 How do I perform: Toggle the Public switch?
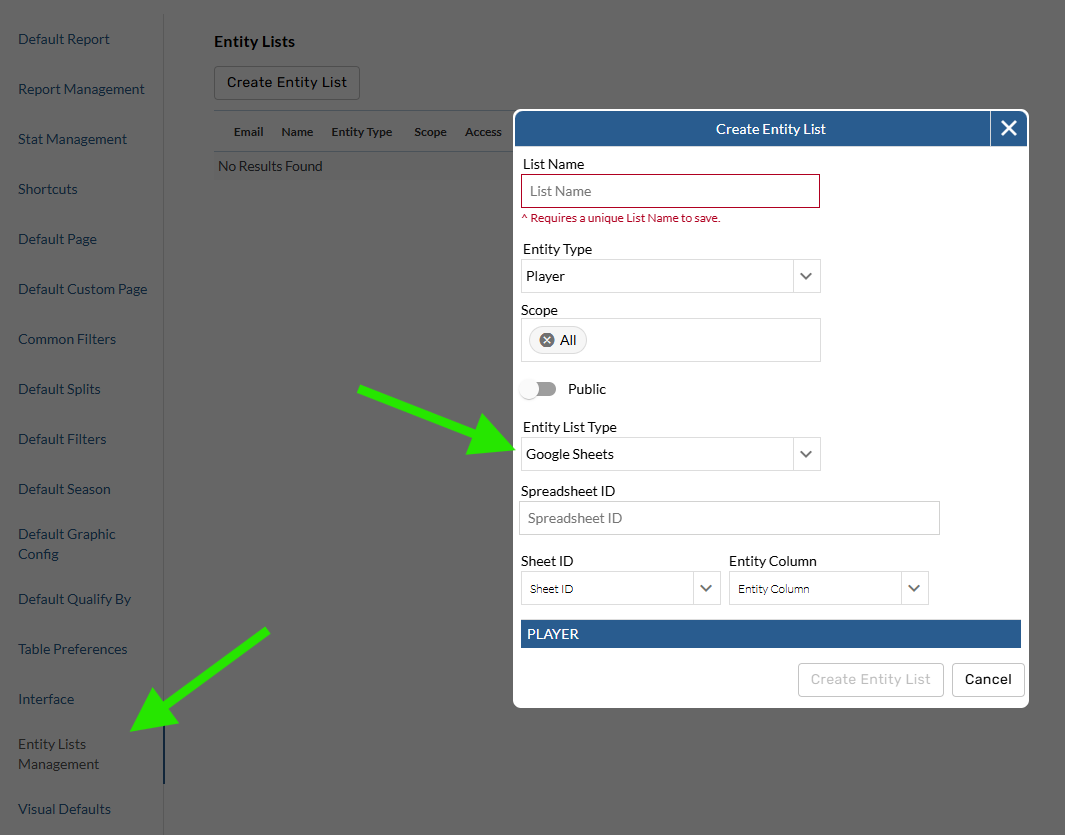pyautogui.click(x=538, y=389)
